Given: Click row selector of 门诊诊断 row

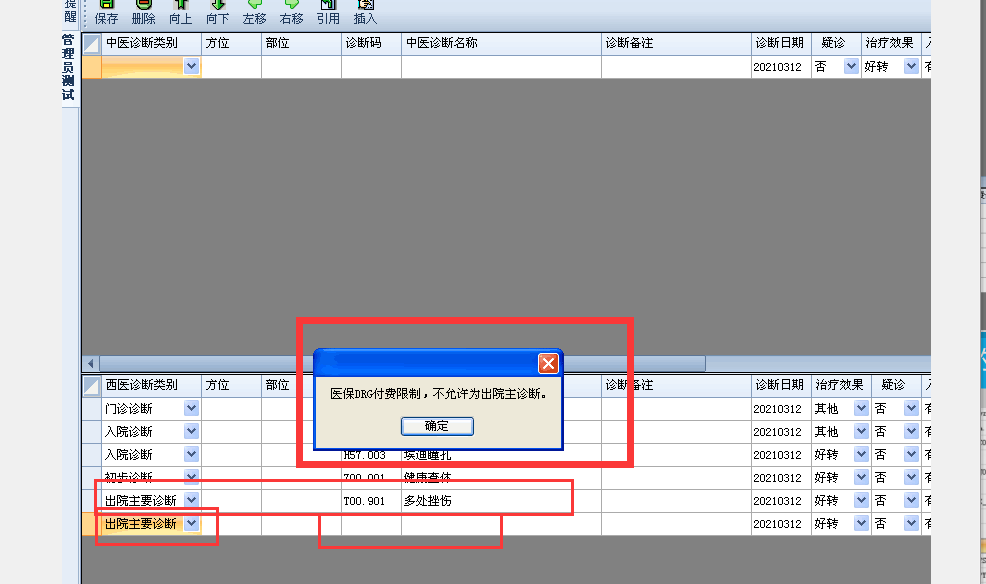Looking at the screenshot, I should [91, 409].
